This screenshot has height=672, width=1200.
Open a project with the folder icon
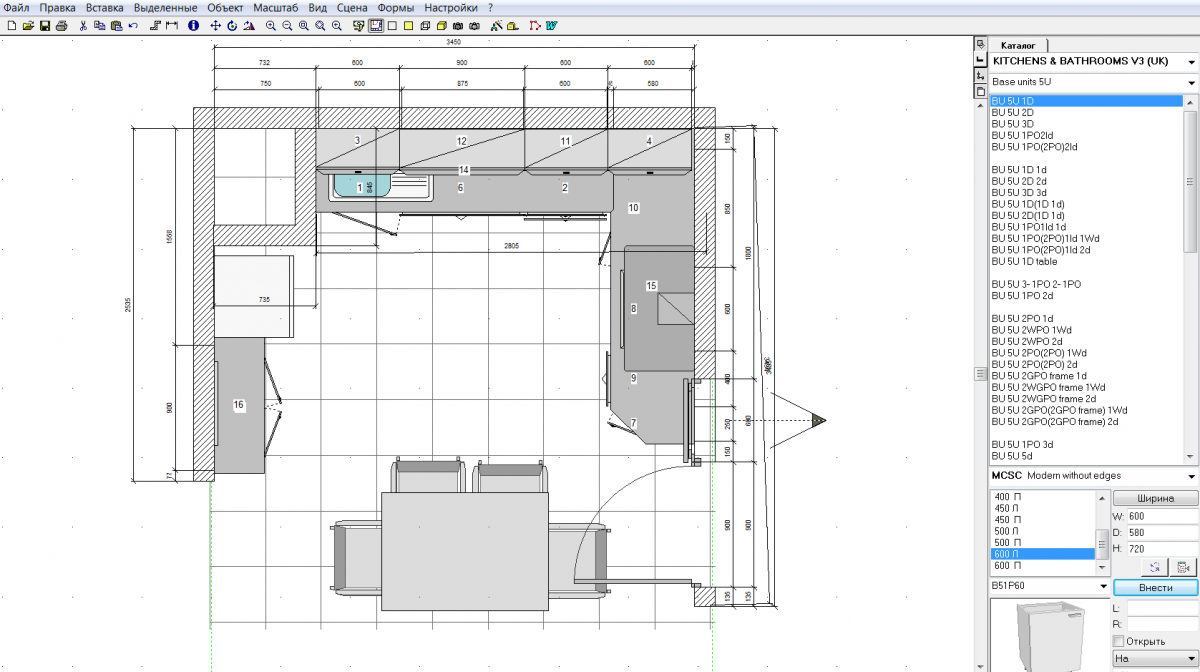28,25
